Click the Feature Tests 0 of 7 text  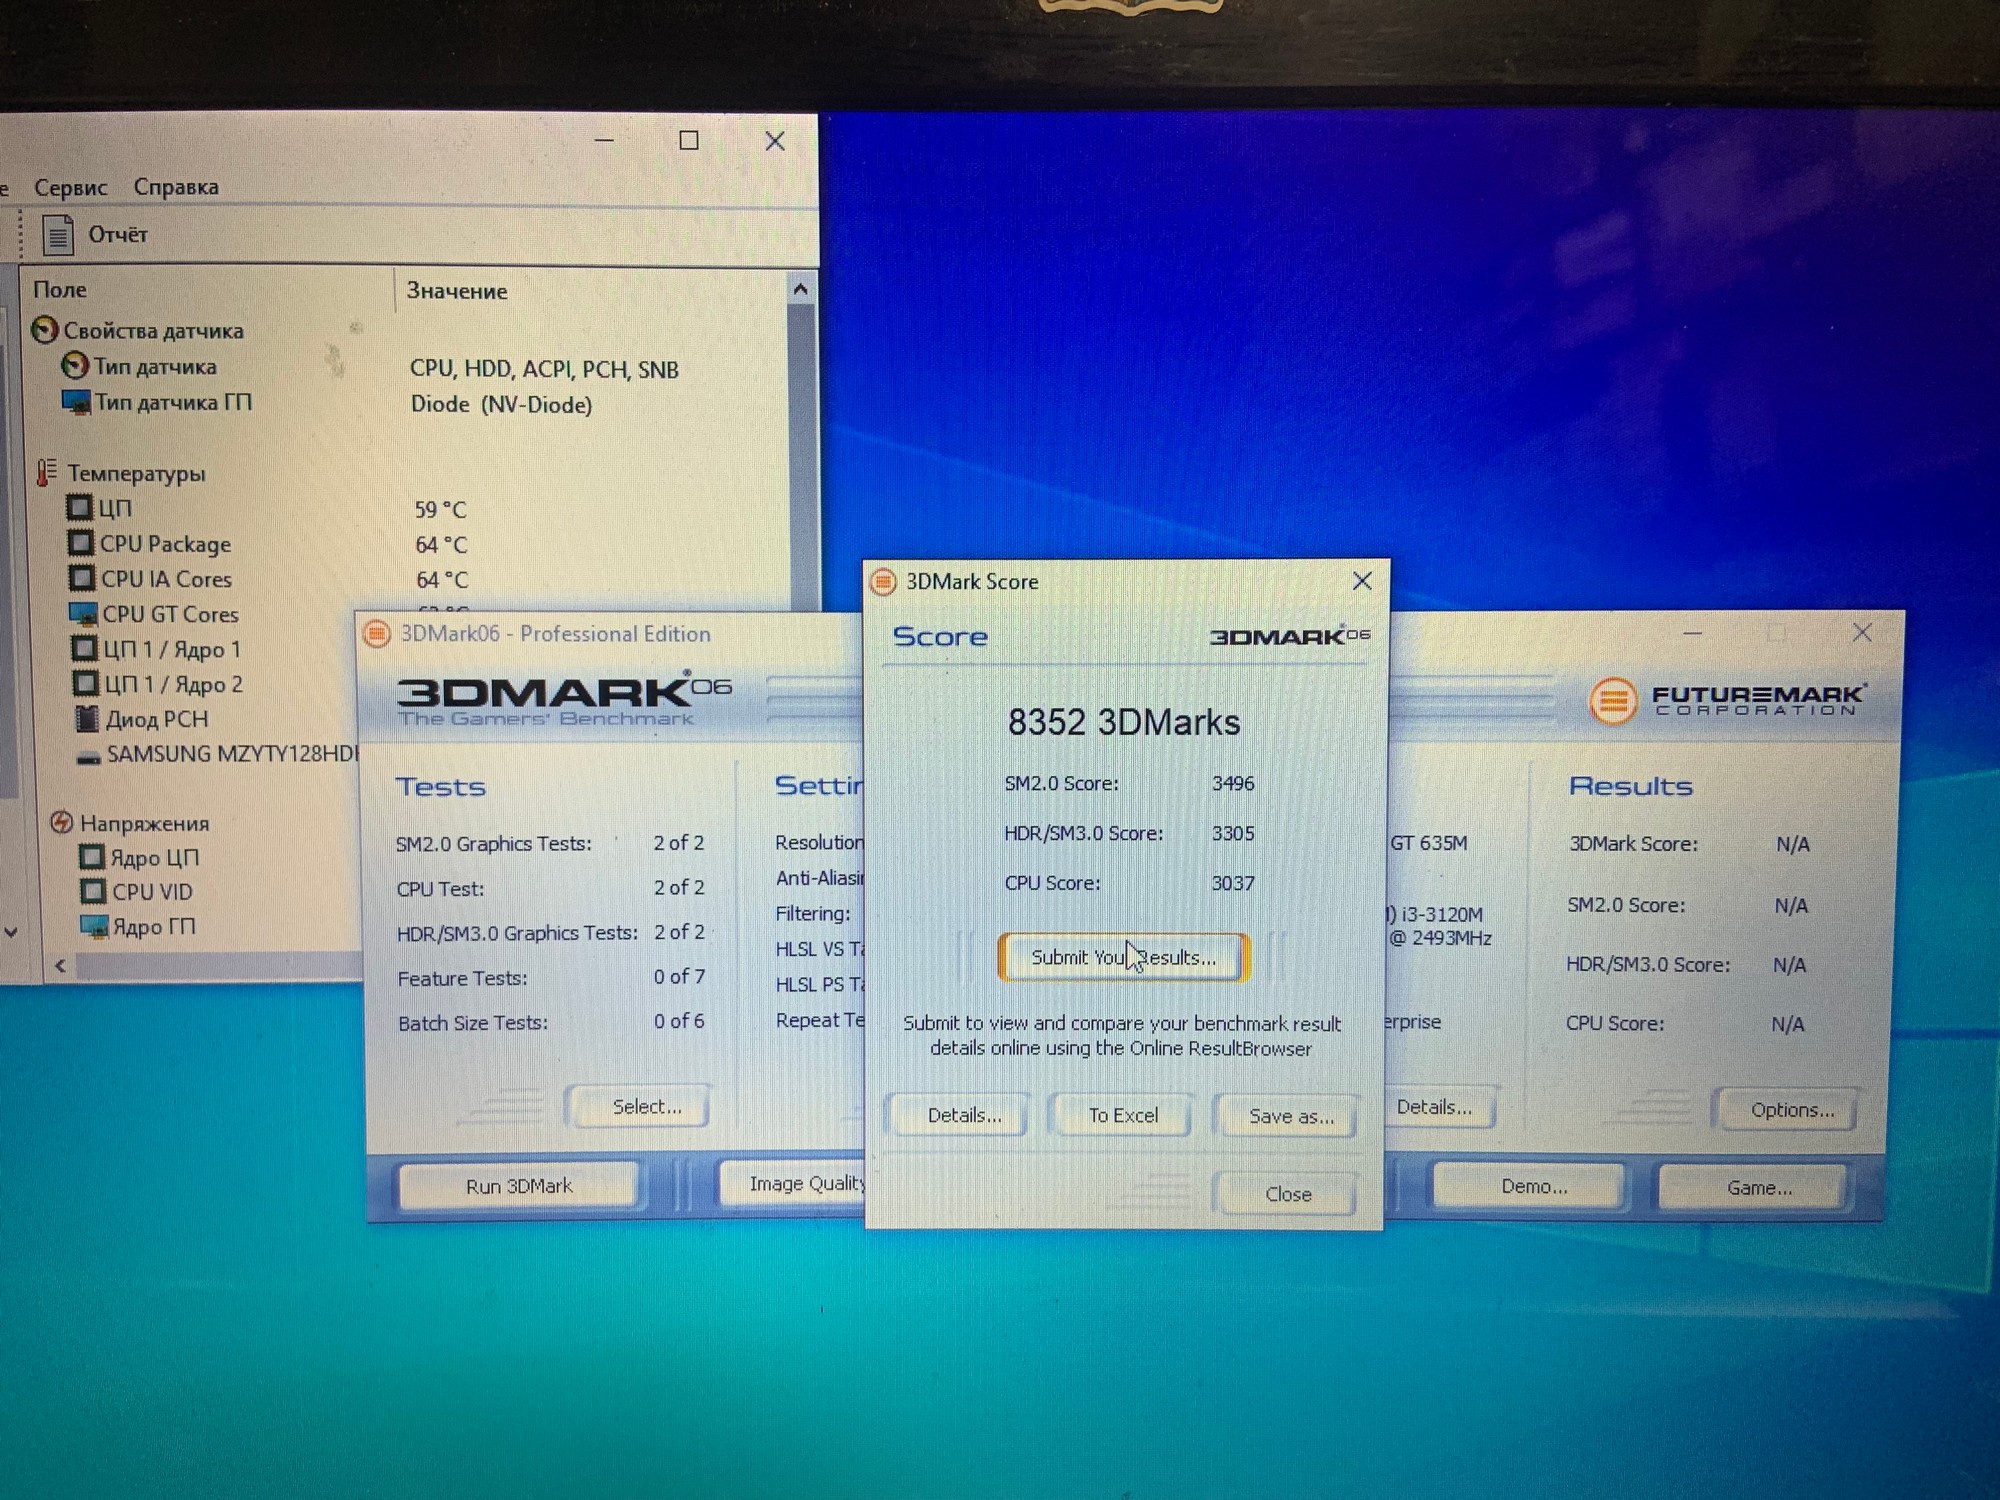tap(679, 977)
